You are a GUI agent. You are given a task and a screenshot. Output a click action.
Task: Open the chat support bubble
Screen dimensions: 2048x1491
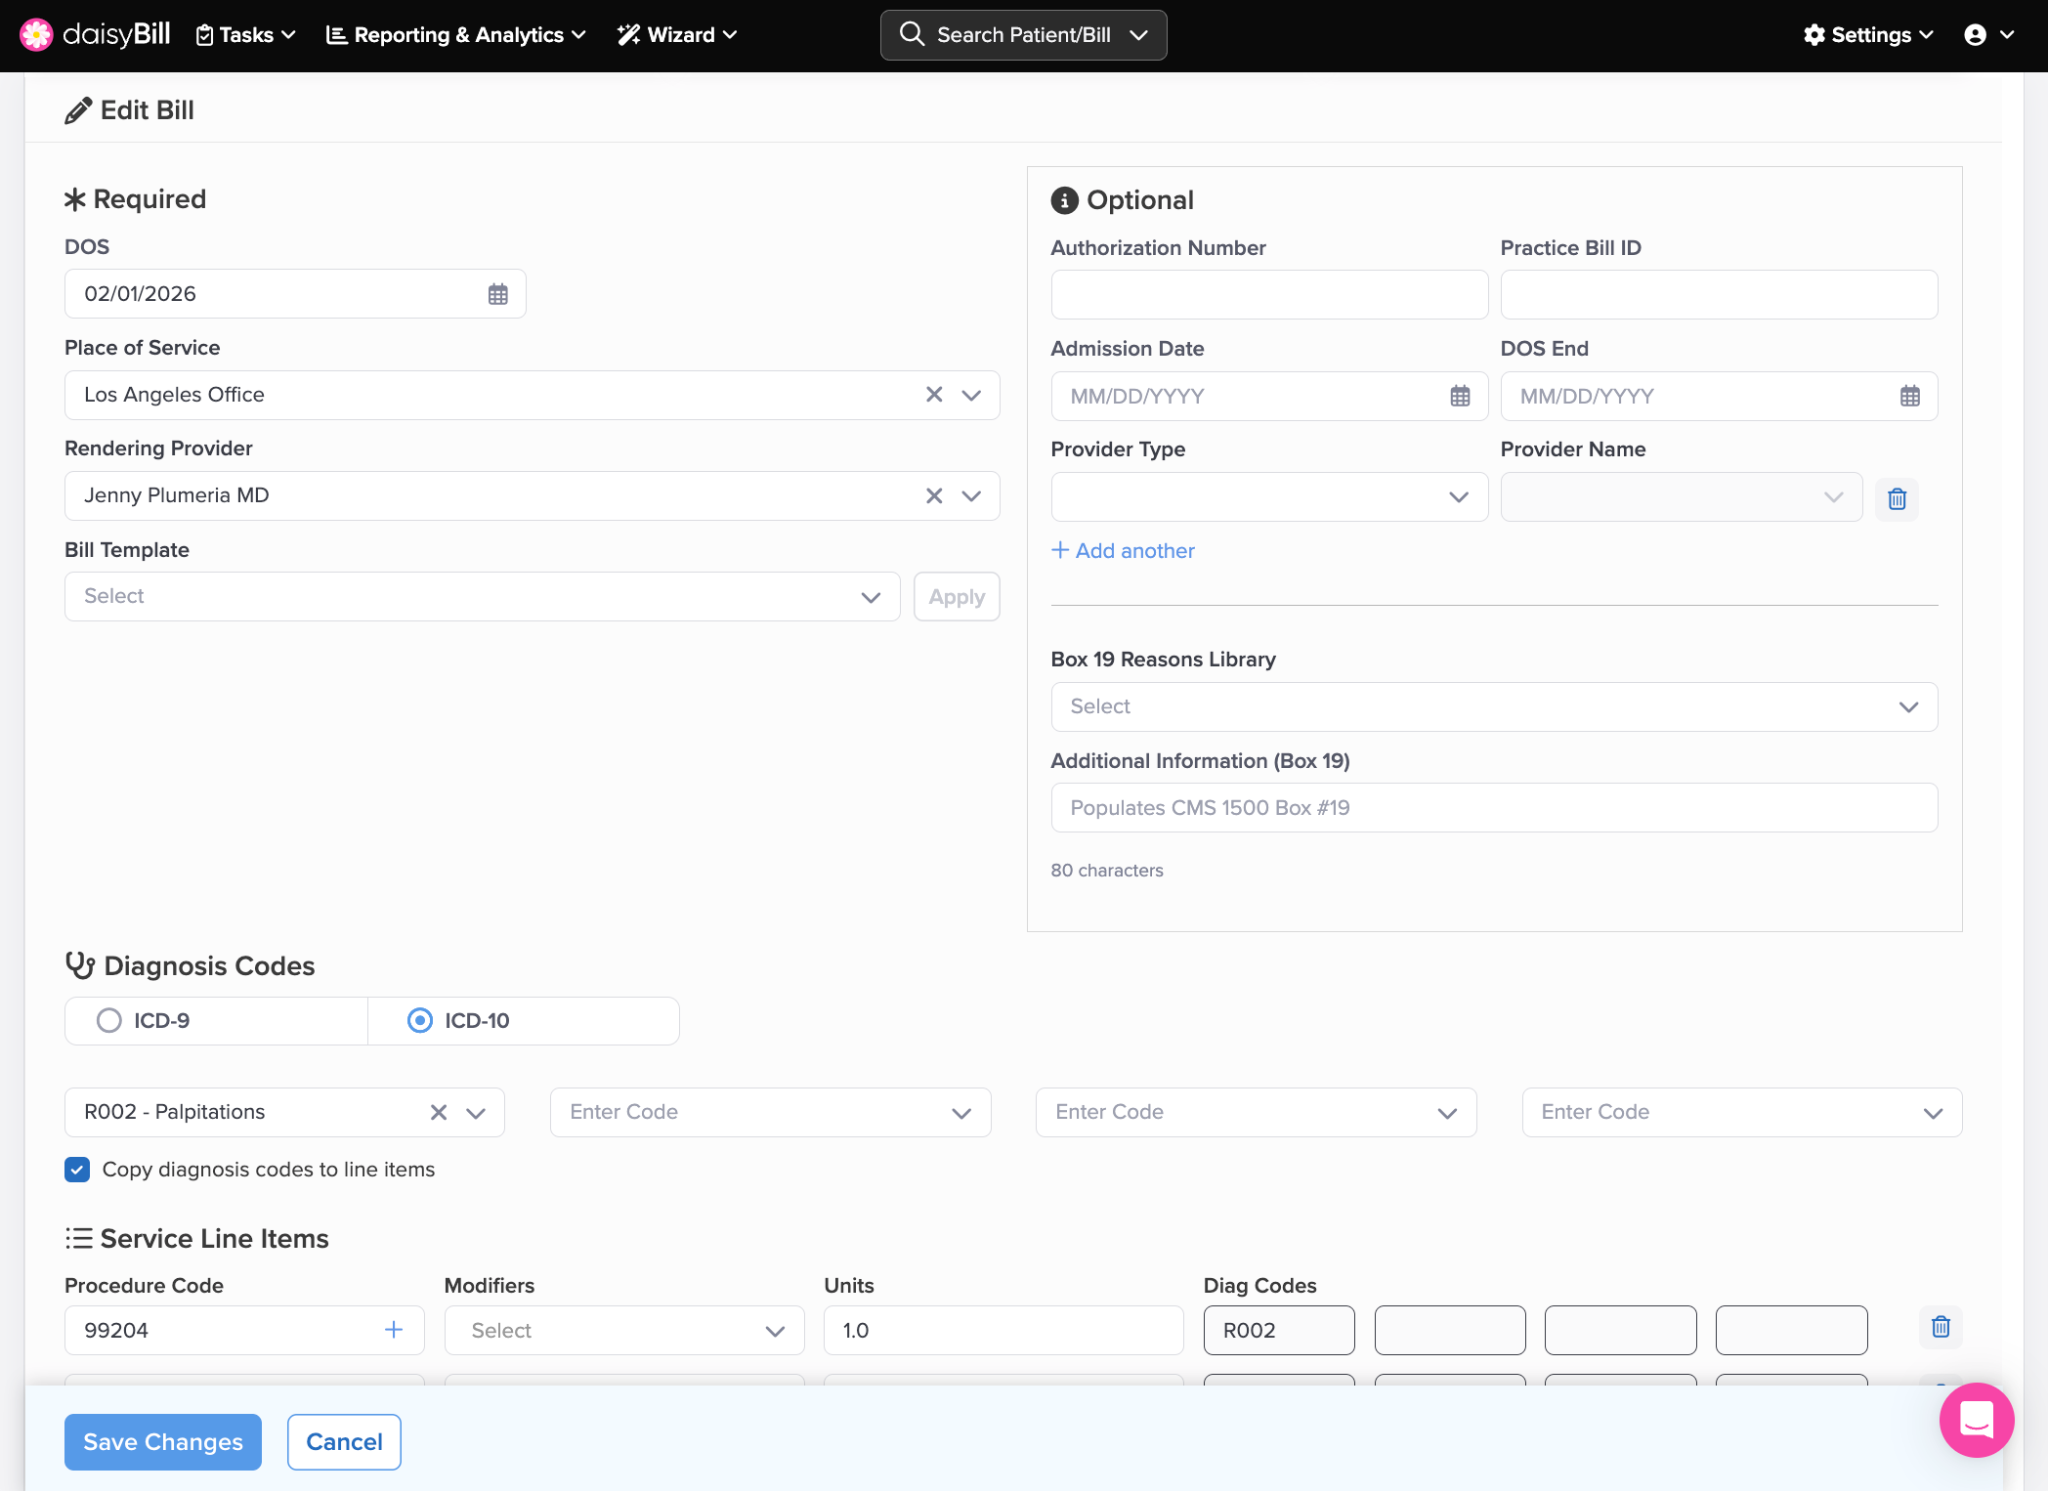pos(1975,1419)
